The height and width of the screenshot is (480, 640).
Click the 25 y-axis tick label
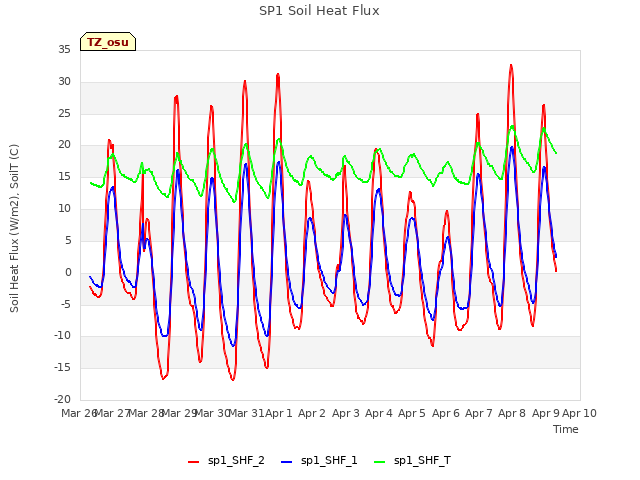tap(64, 113)
